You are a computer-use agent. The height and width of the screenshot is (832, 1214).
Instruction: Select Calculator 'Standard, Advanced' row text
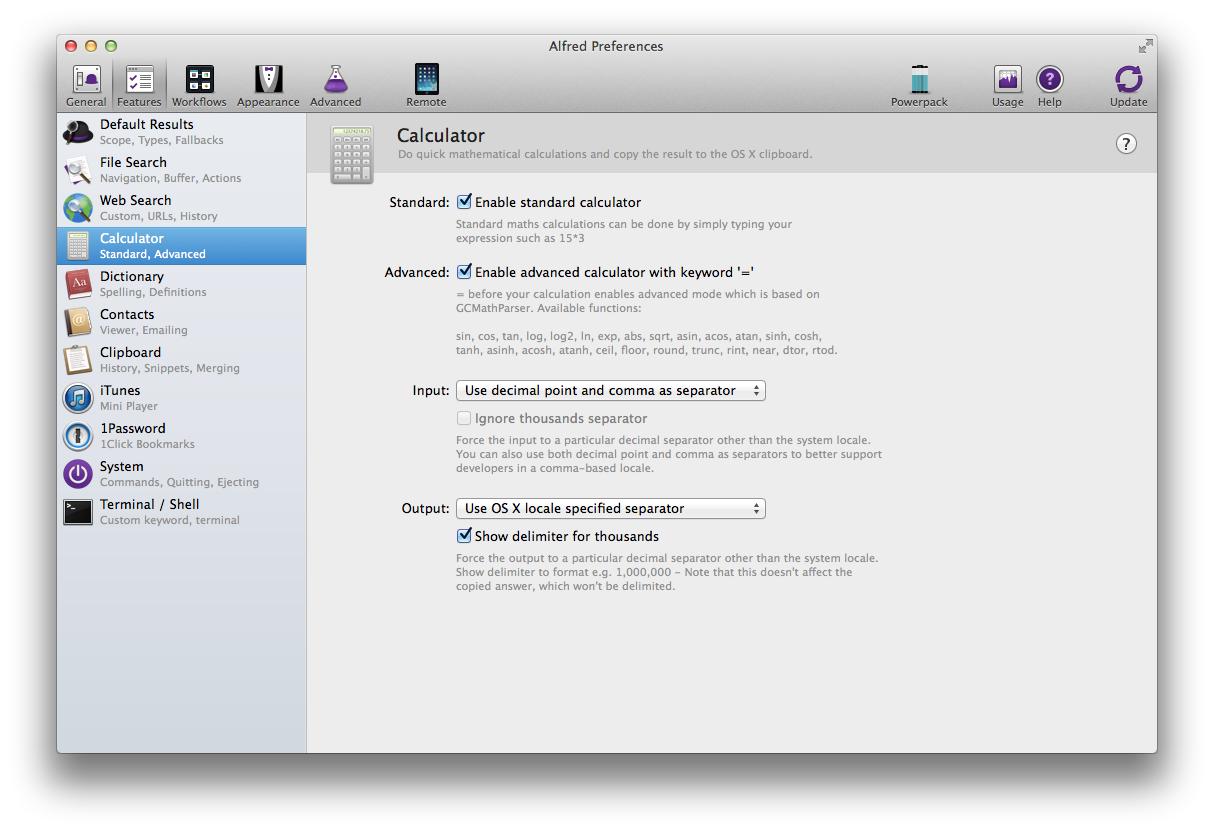[153, 254]
